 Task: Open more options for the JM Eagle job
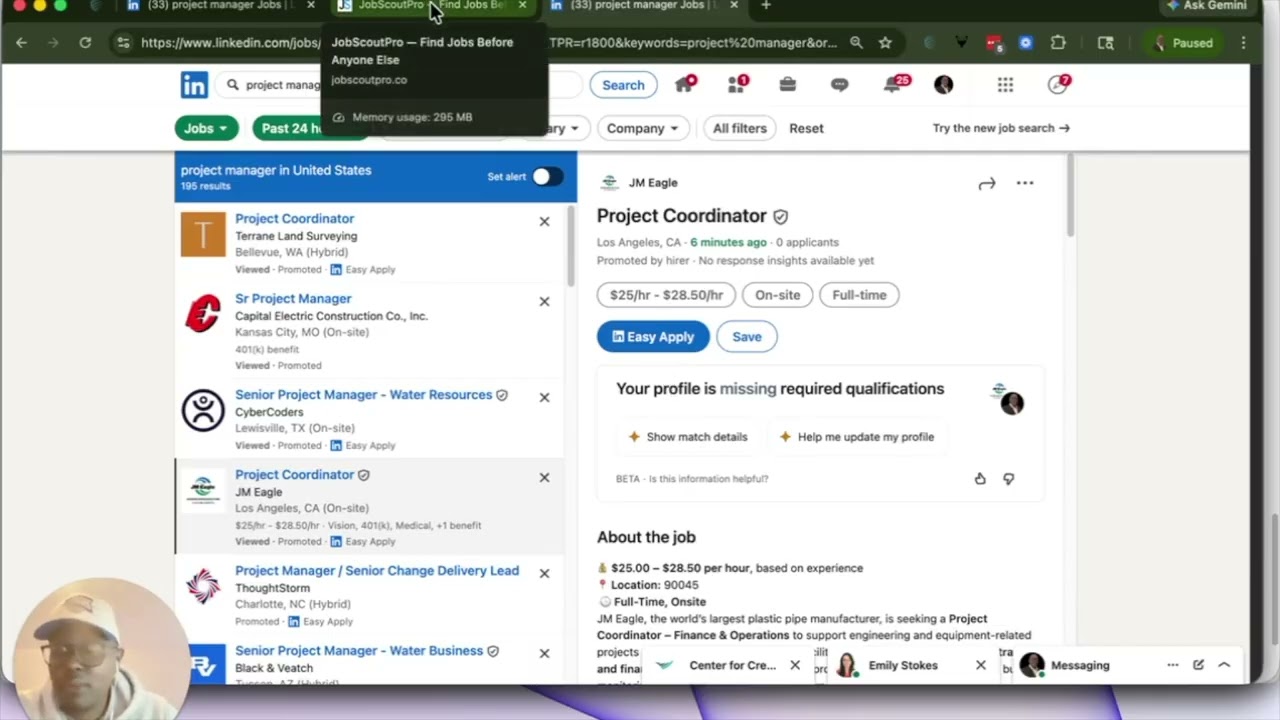[x=1025, y=183]
